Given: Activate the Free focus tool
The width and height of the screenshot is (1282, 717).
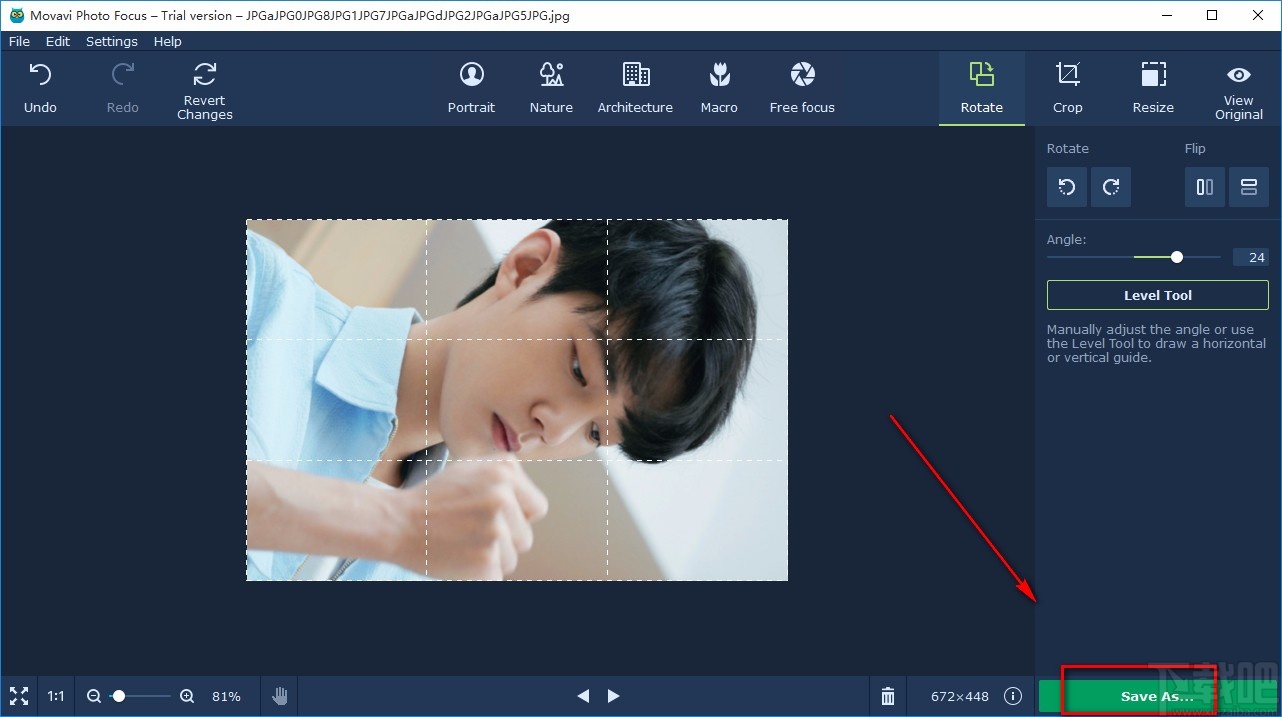Looking at the screenshot, I should [x=801, y=87].
